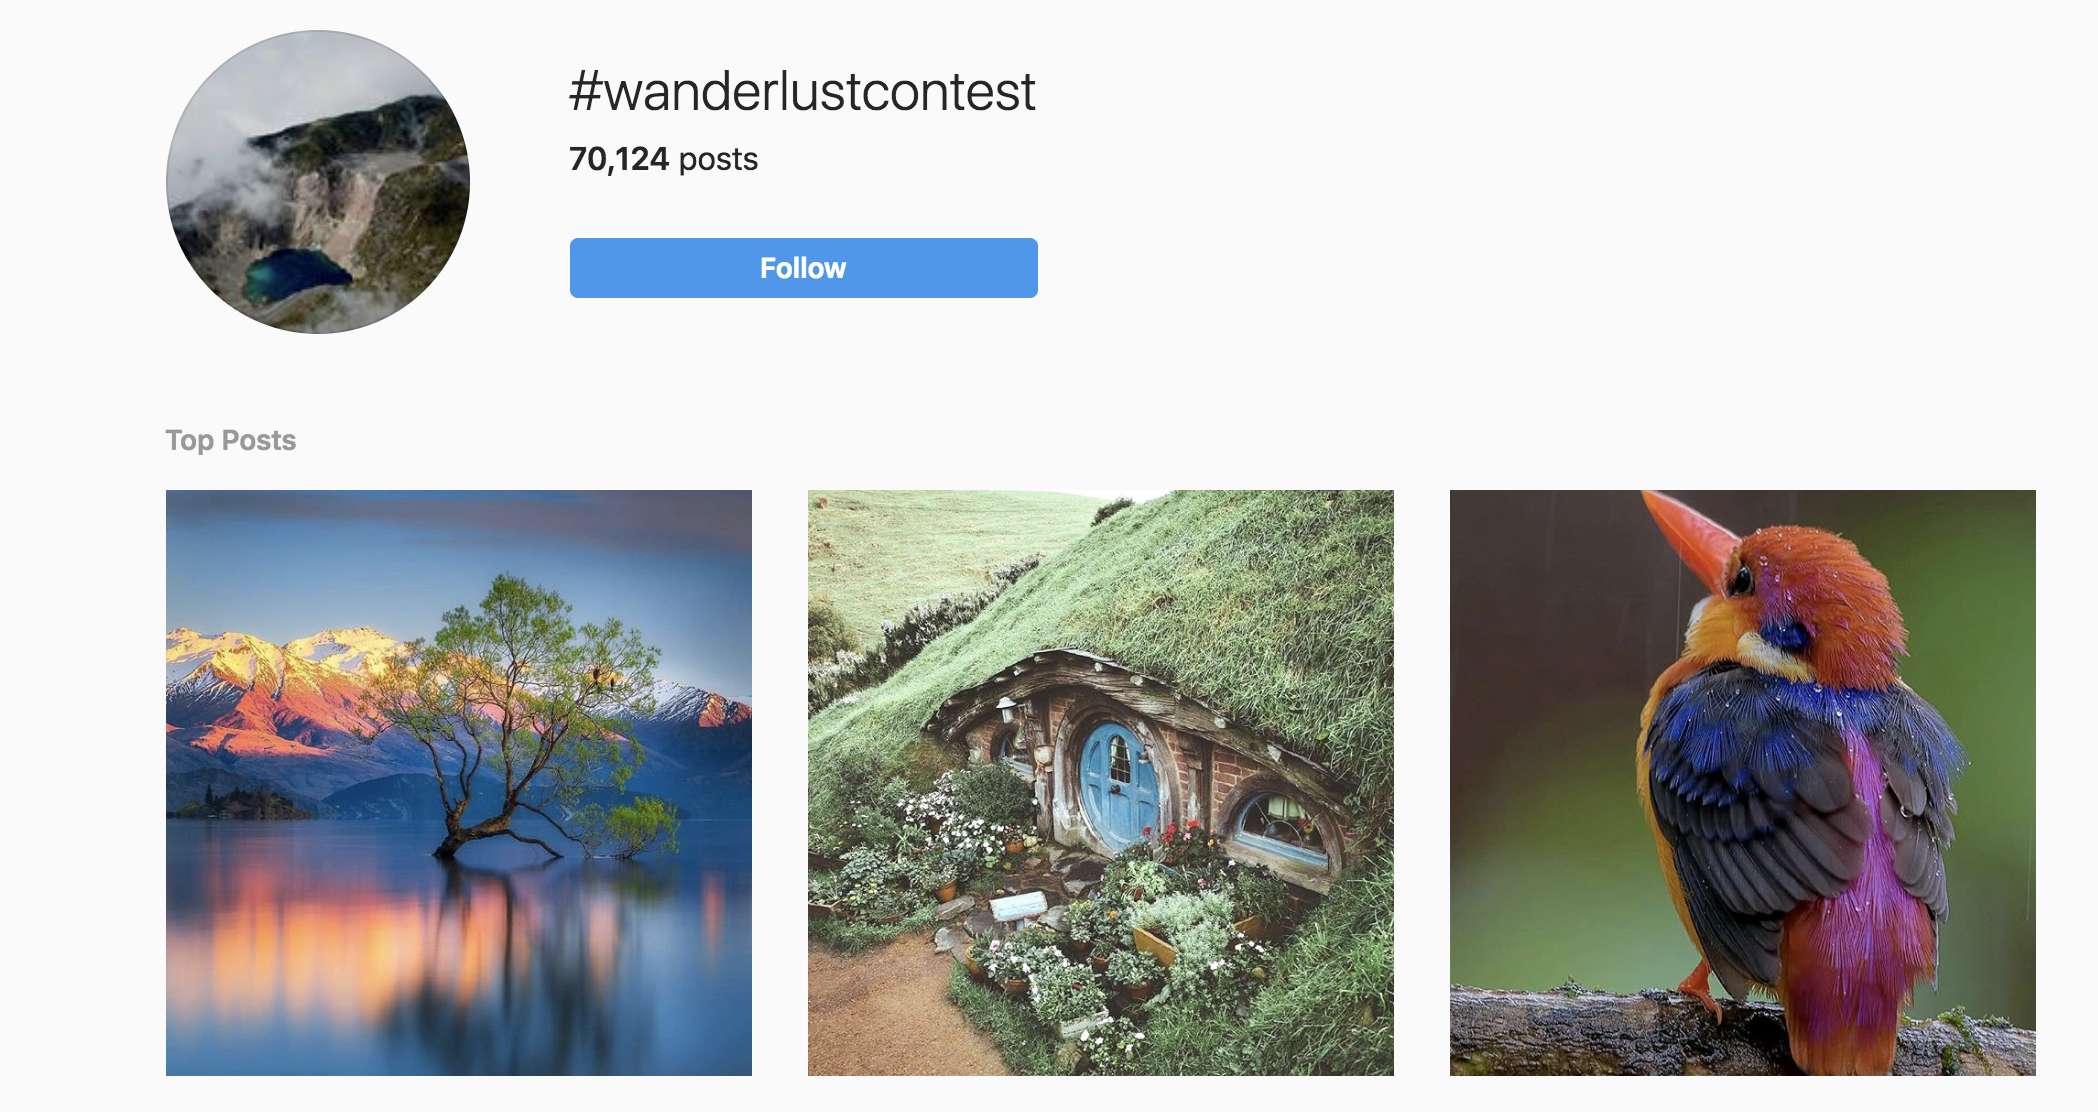Open the hashtag's circular crater lake avatar

point(318,182)
